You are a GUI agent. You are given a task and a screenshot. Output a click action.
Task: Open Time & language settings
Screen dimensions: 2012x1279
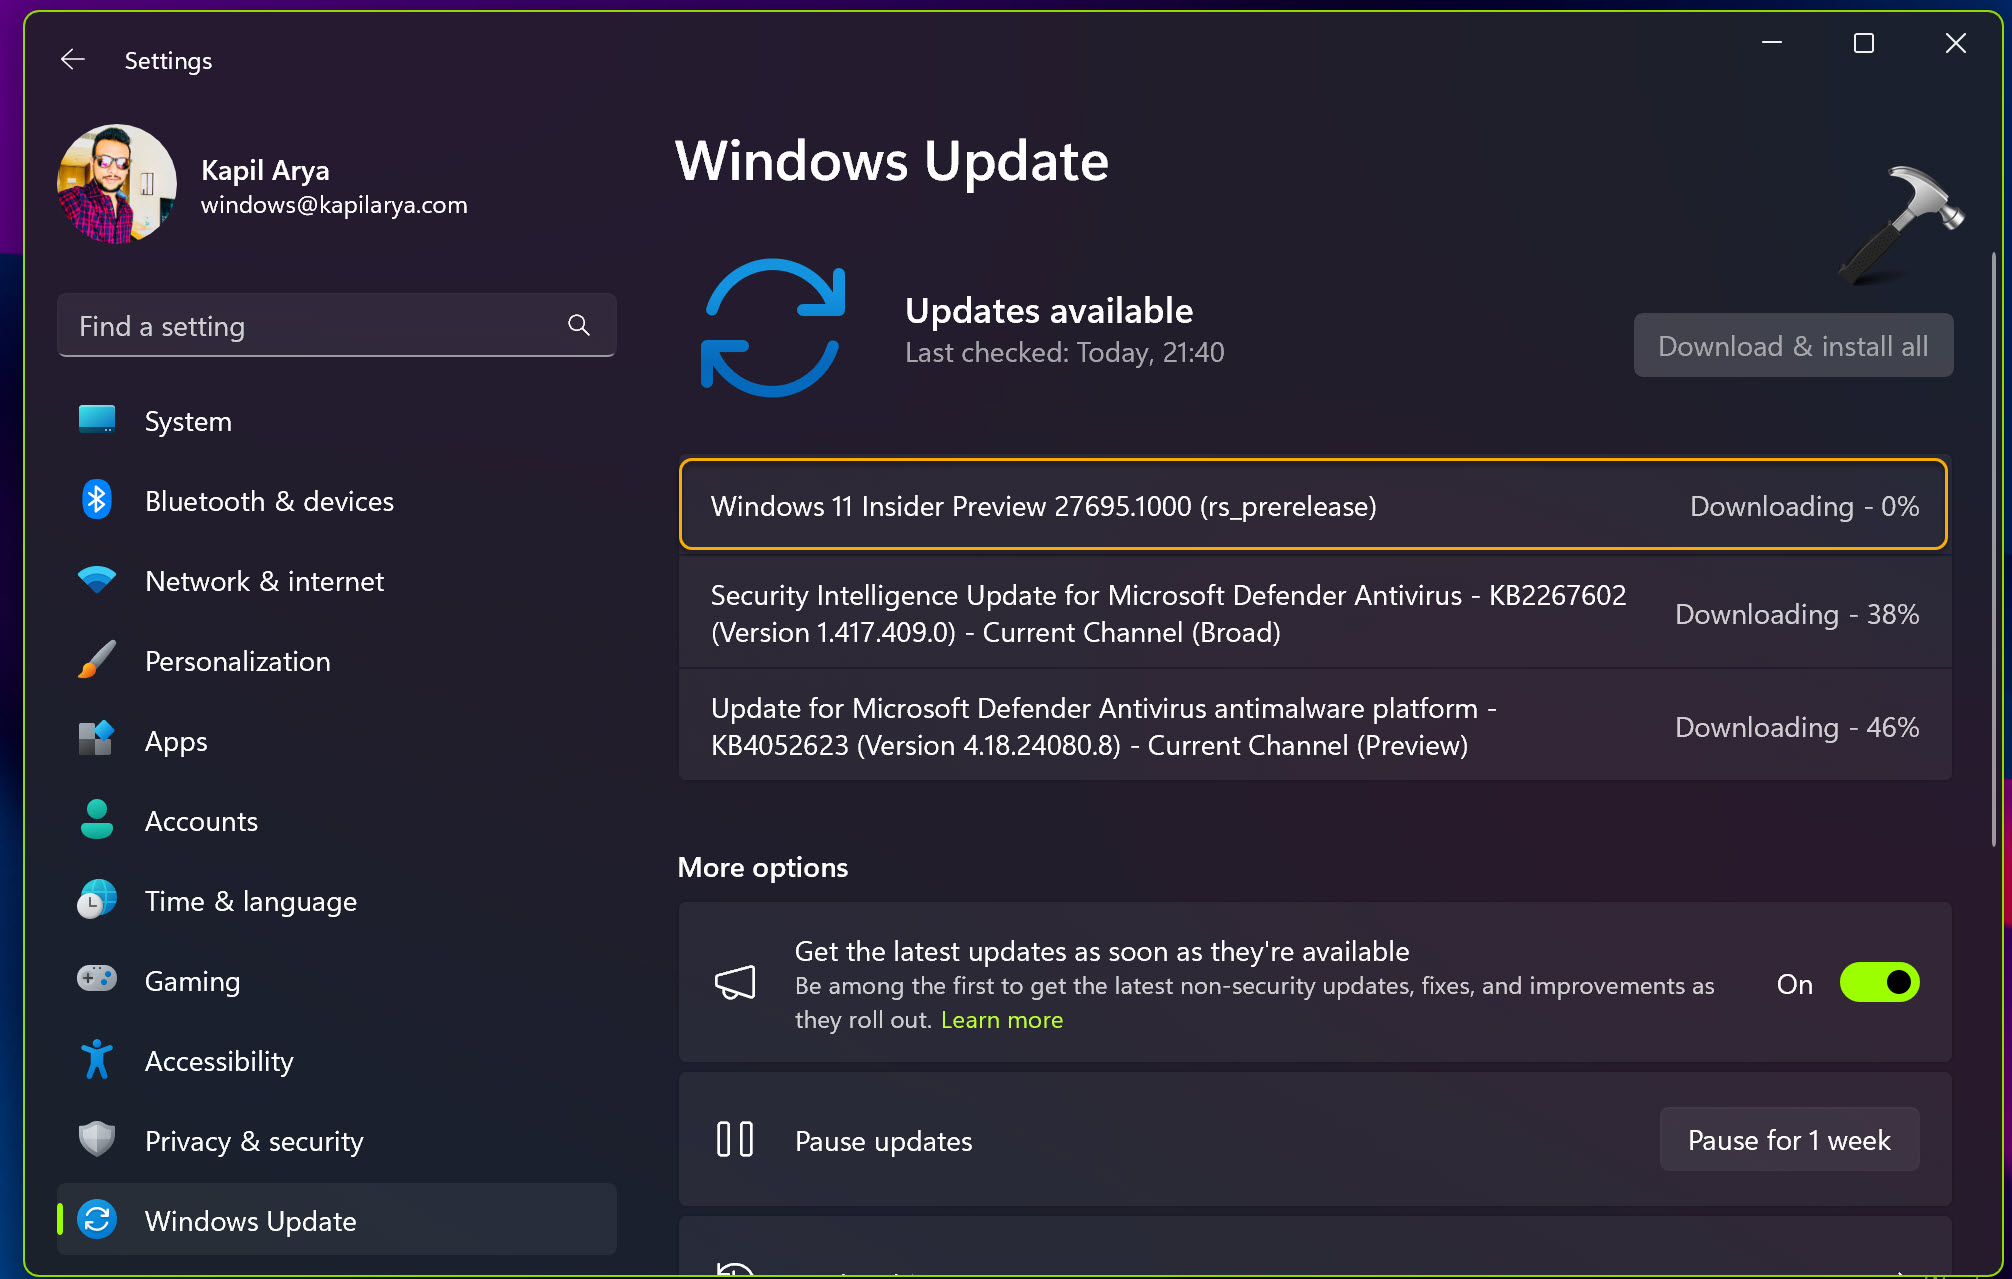tap(336, 901)
